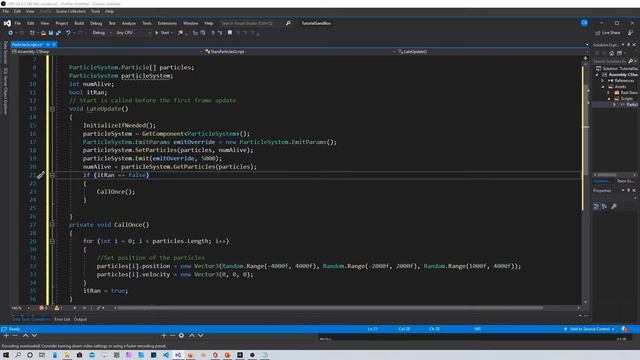
Task: Open the Any CPU platform dropdown
Action: (133, 33)
